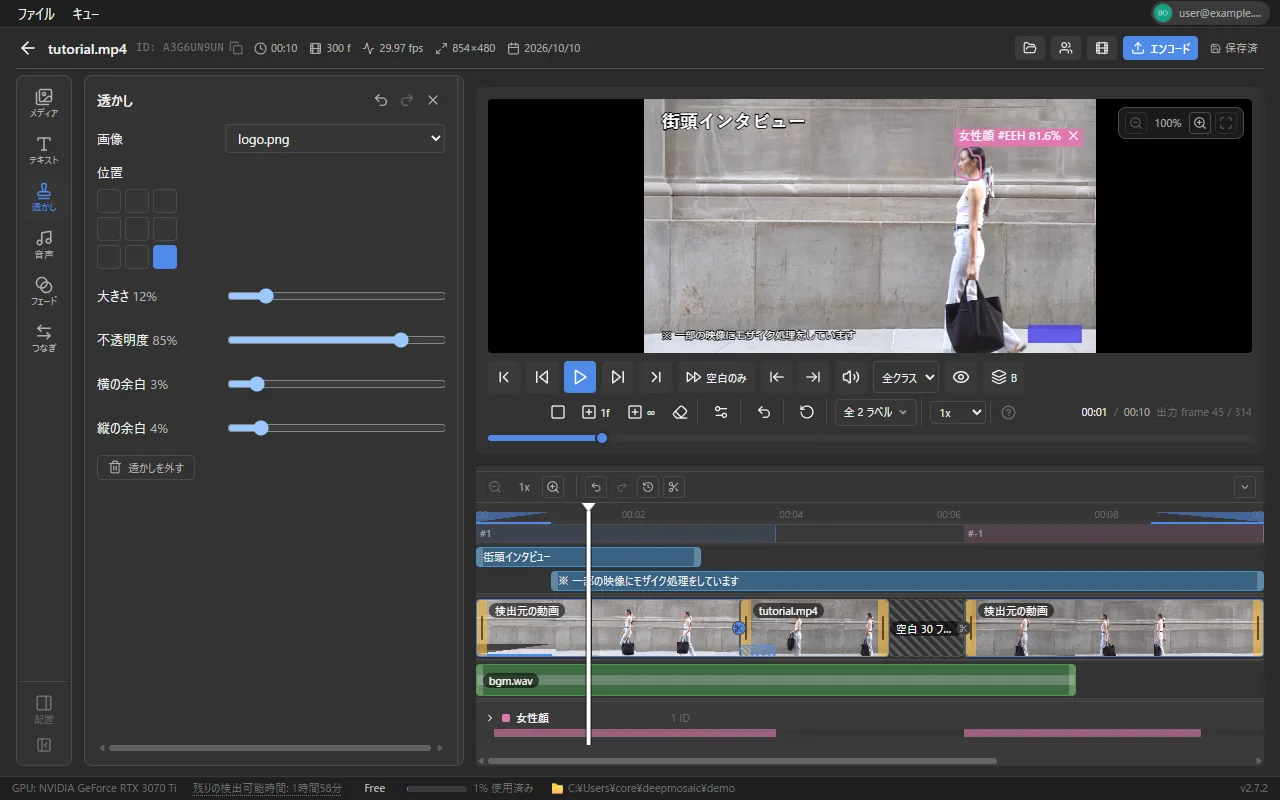
Task: Open the 全 2 ラベル label dropdown
Action: pyautogui.click(x=876, y=412)
